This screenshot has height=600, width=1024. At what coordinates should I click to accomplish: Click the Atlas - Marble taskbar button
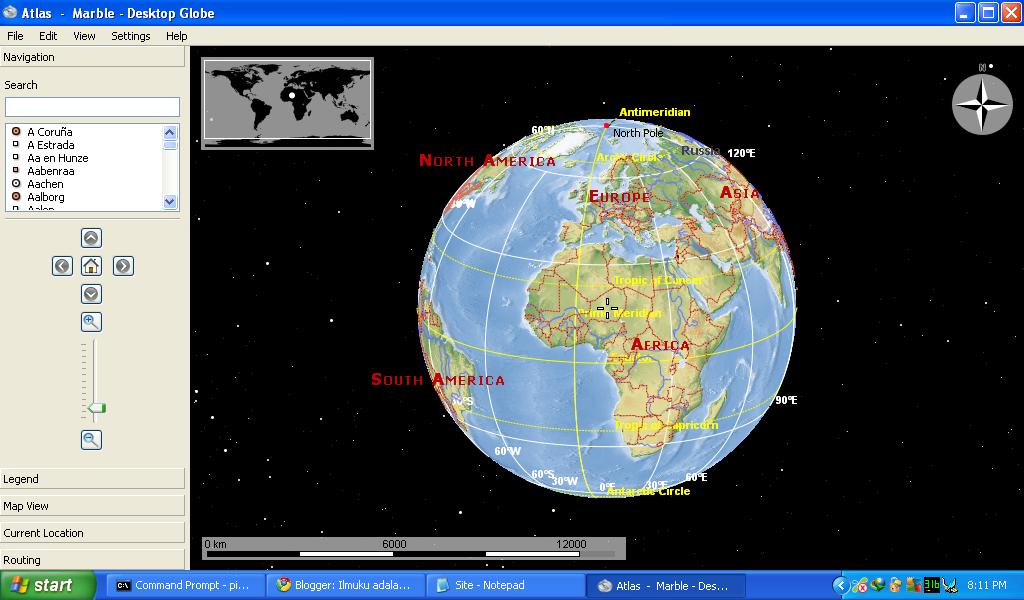665,586
